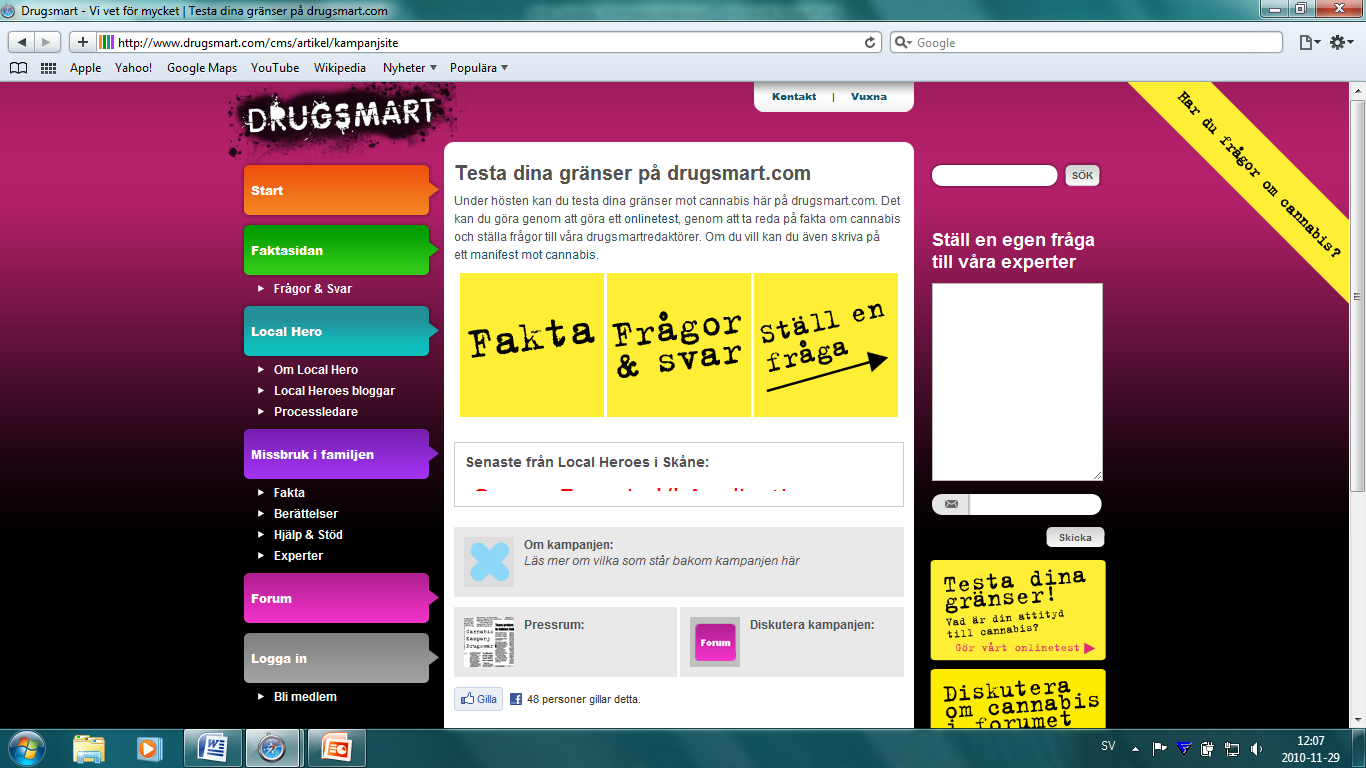Screen dimensions: 1366x768
Task: Open the Nyheter bookmarks dropdown
Action: (x=410, y=68)
